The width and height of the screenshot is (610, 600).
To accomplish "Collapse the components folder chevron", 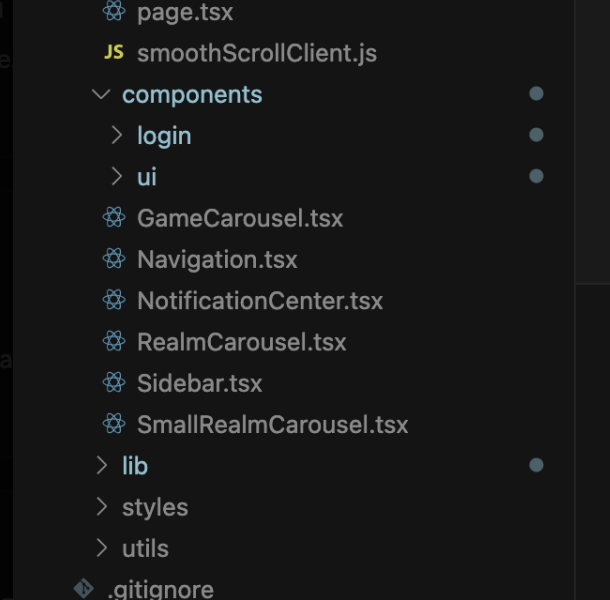I will point(101,94).
